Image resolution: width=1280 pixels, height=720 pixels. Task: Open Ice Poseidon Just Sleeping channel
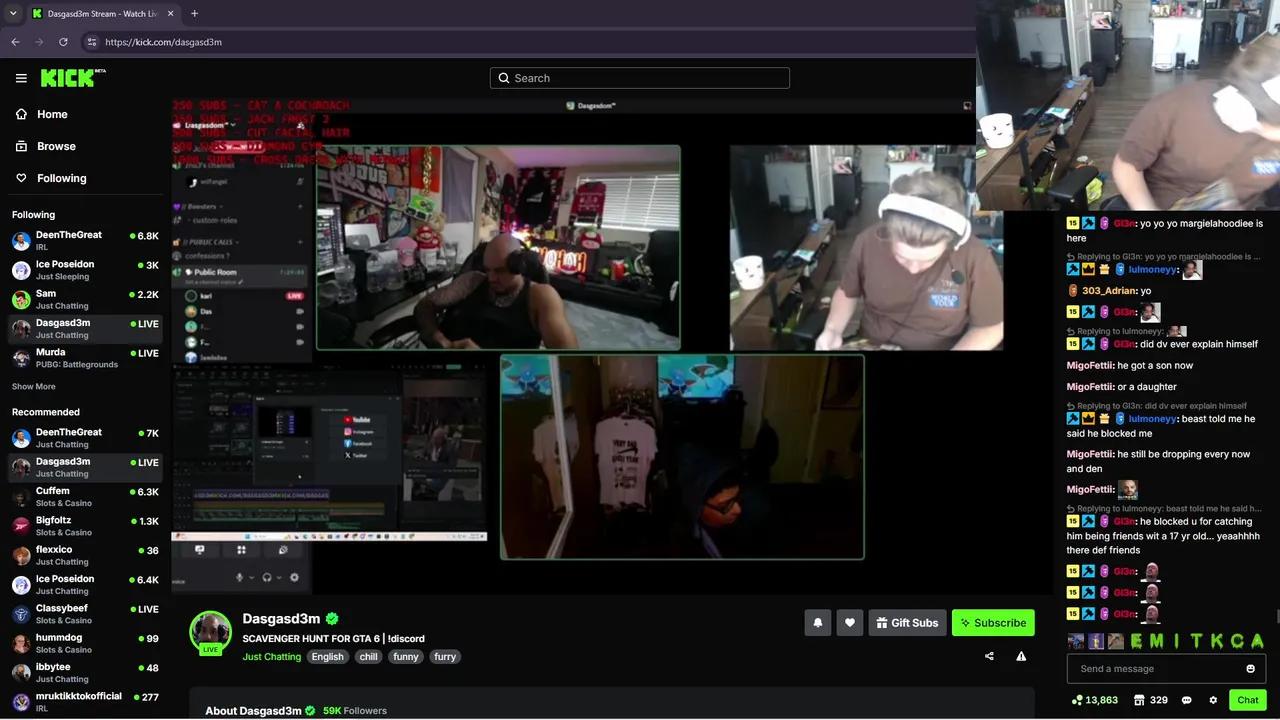86,270
